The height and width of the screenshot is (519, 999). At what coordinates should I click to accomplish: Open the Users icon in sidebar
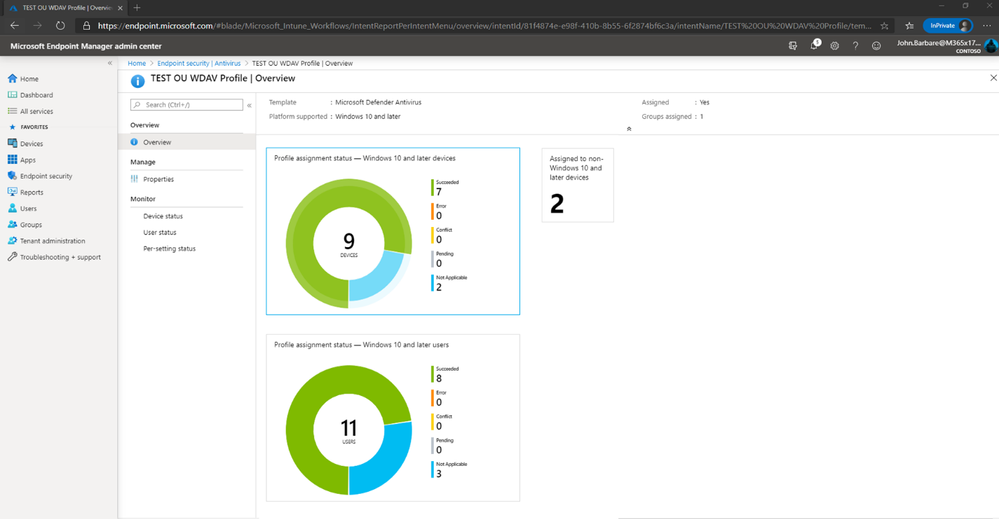coord(12,208)
